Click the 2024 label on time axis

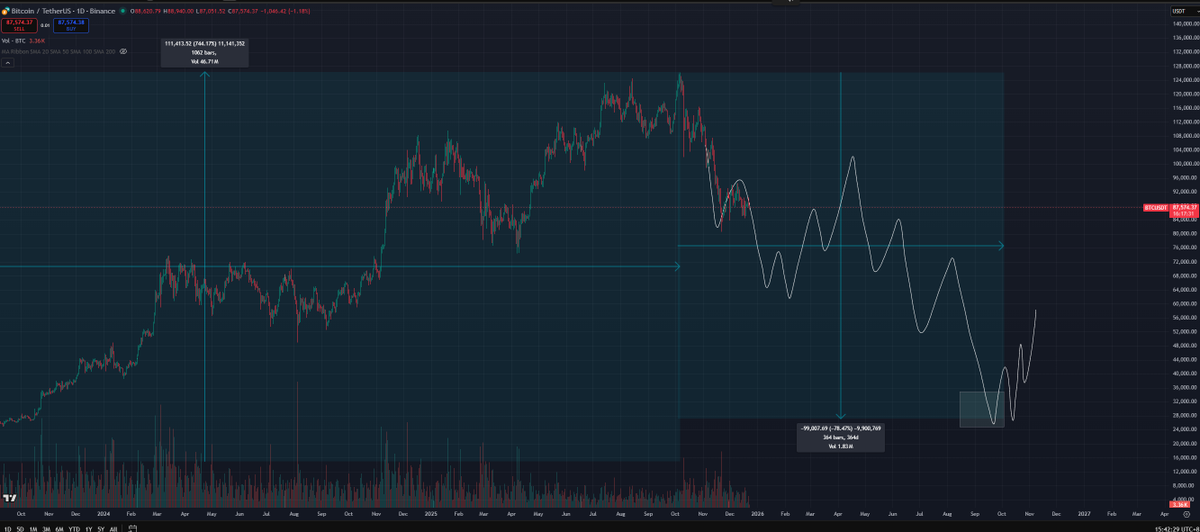click(103, 514)
